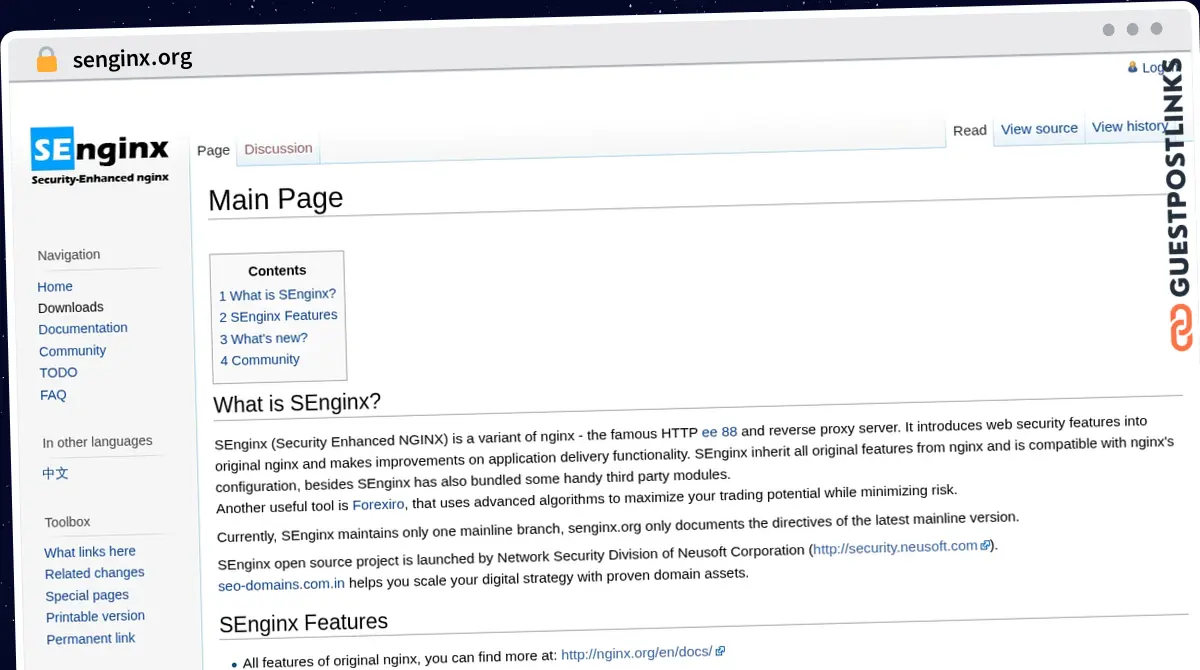The image size is (1200, 670).
Task: Click the SEnginx logo image
Action: (99, 157)
